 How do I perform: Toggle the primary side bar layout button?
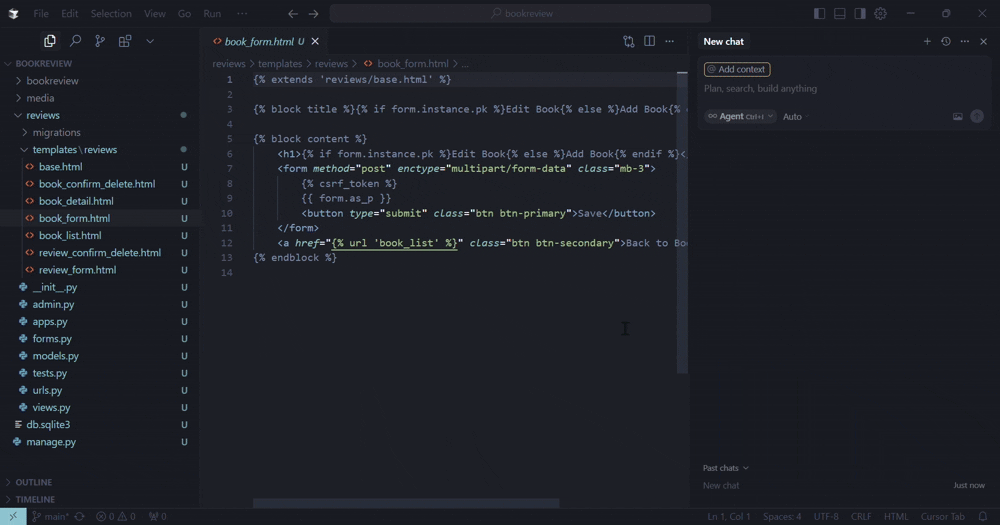[x=820, y=14]
